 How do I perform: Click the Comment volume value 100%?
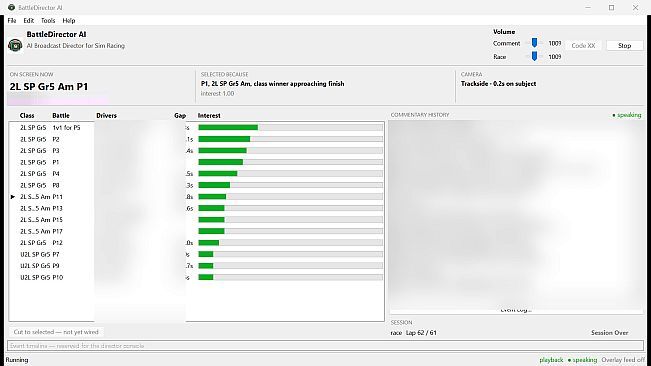[555, 43]
